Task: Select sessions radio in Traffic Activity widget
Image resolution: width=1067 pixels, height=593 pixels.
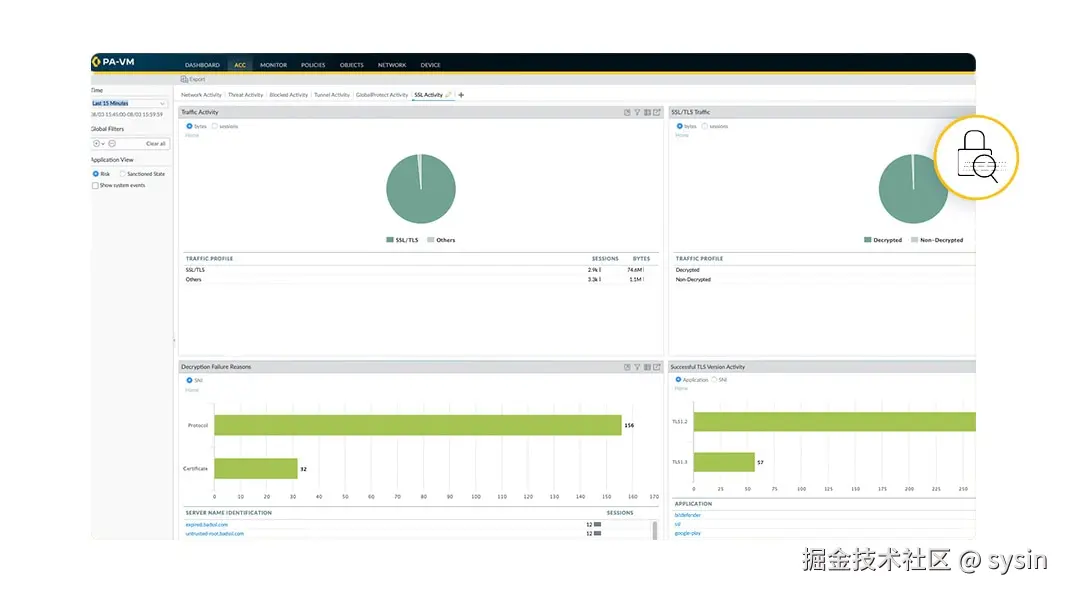Action: tap(215, 126)
